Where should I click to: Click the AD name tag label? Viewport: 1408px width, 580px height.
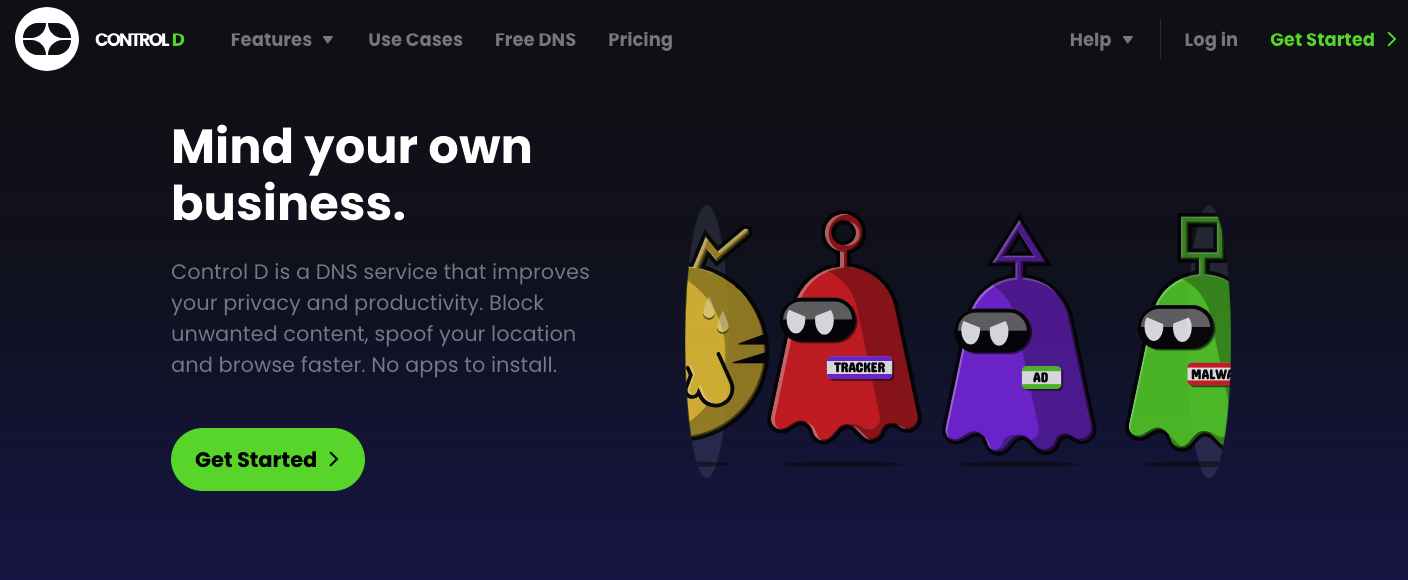pyautogui.click(x=1041, y=378)
